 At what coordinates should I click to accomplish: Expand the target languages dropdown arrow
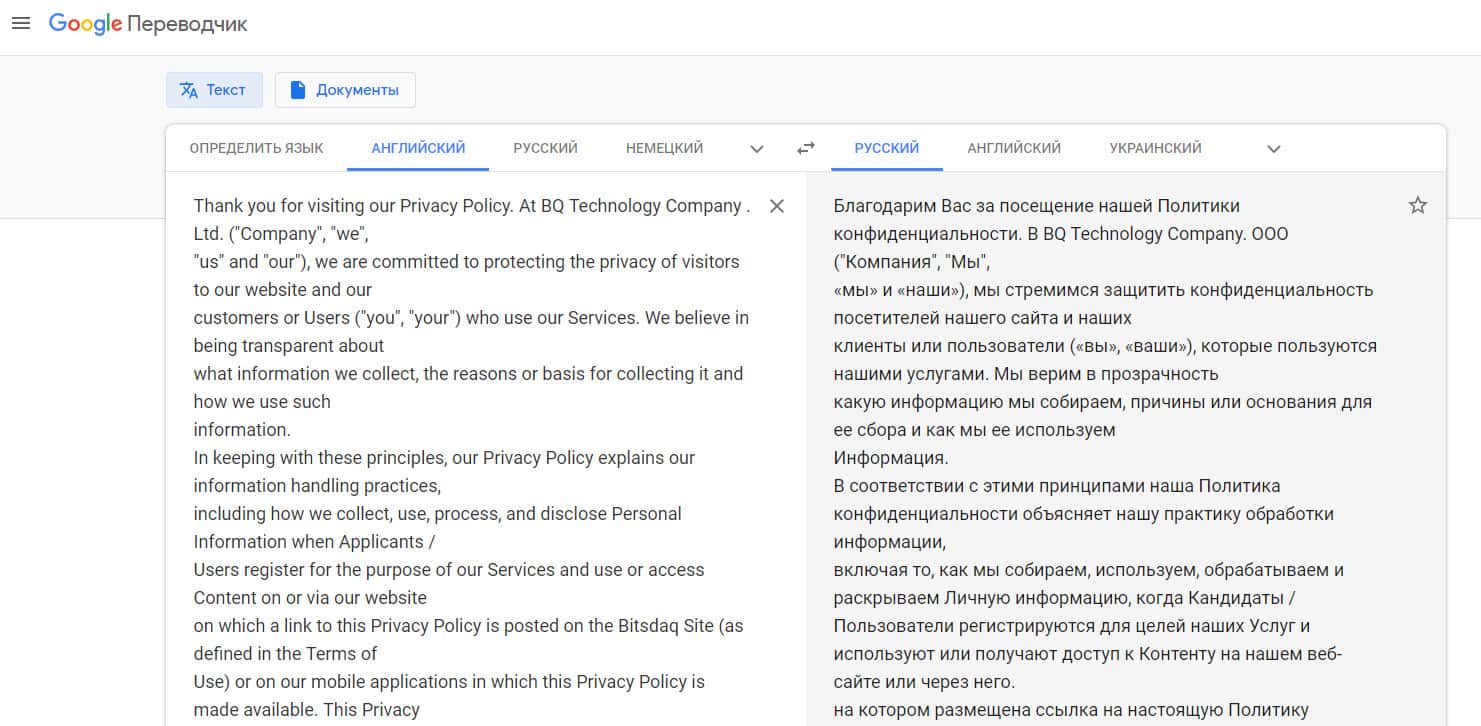1274,149
